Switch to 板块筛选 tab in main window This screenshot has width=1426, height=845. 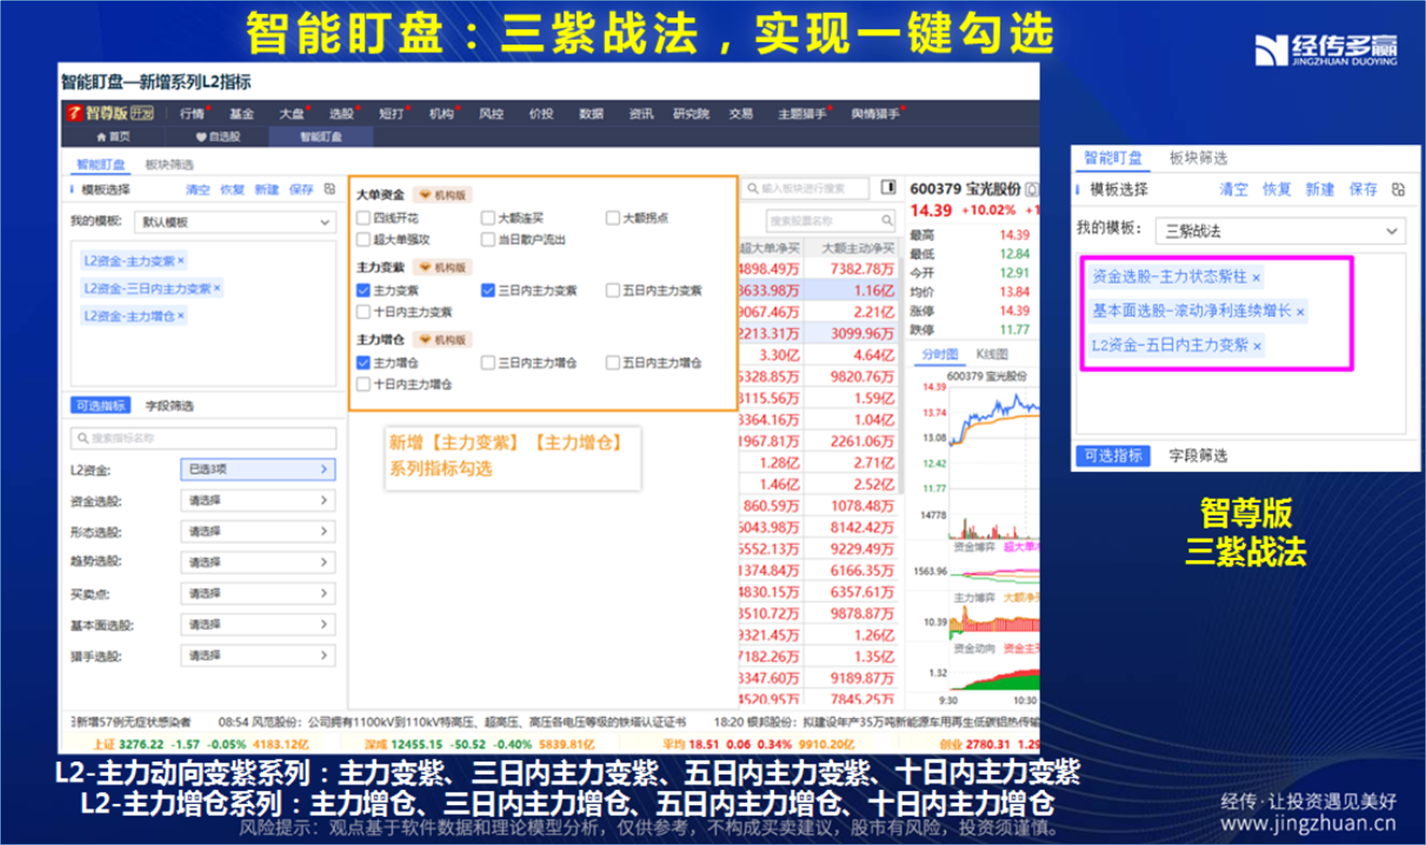(x=169, y=164)
